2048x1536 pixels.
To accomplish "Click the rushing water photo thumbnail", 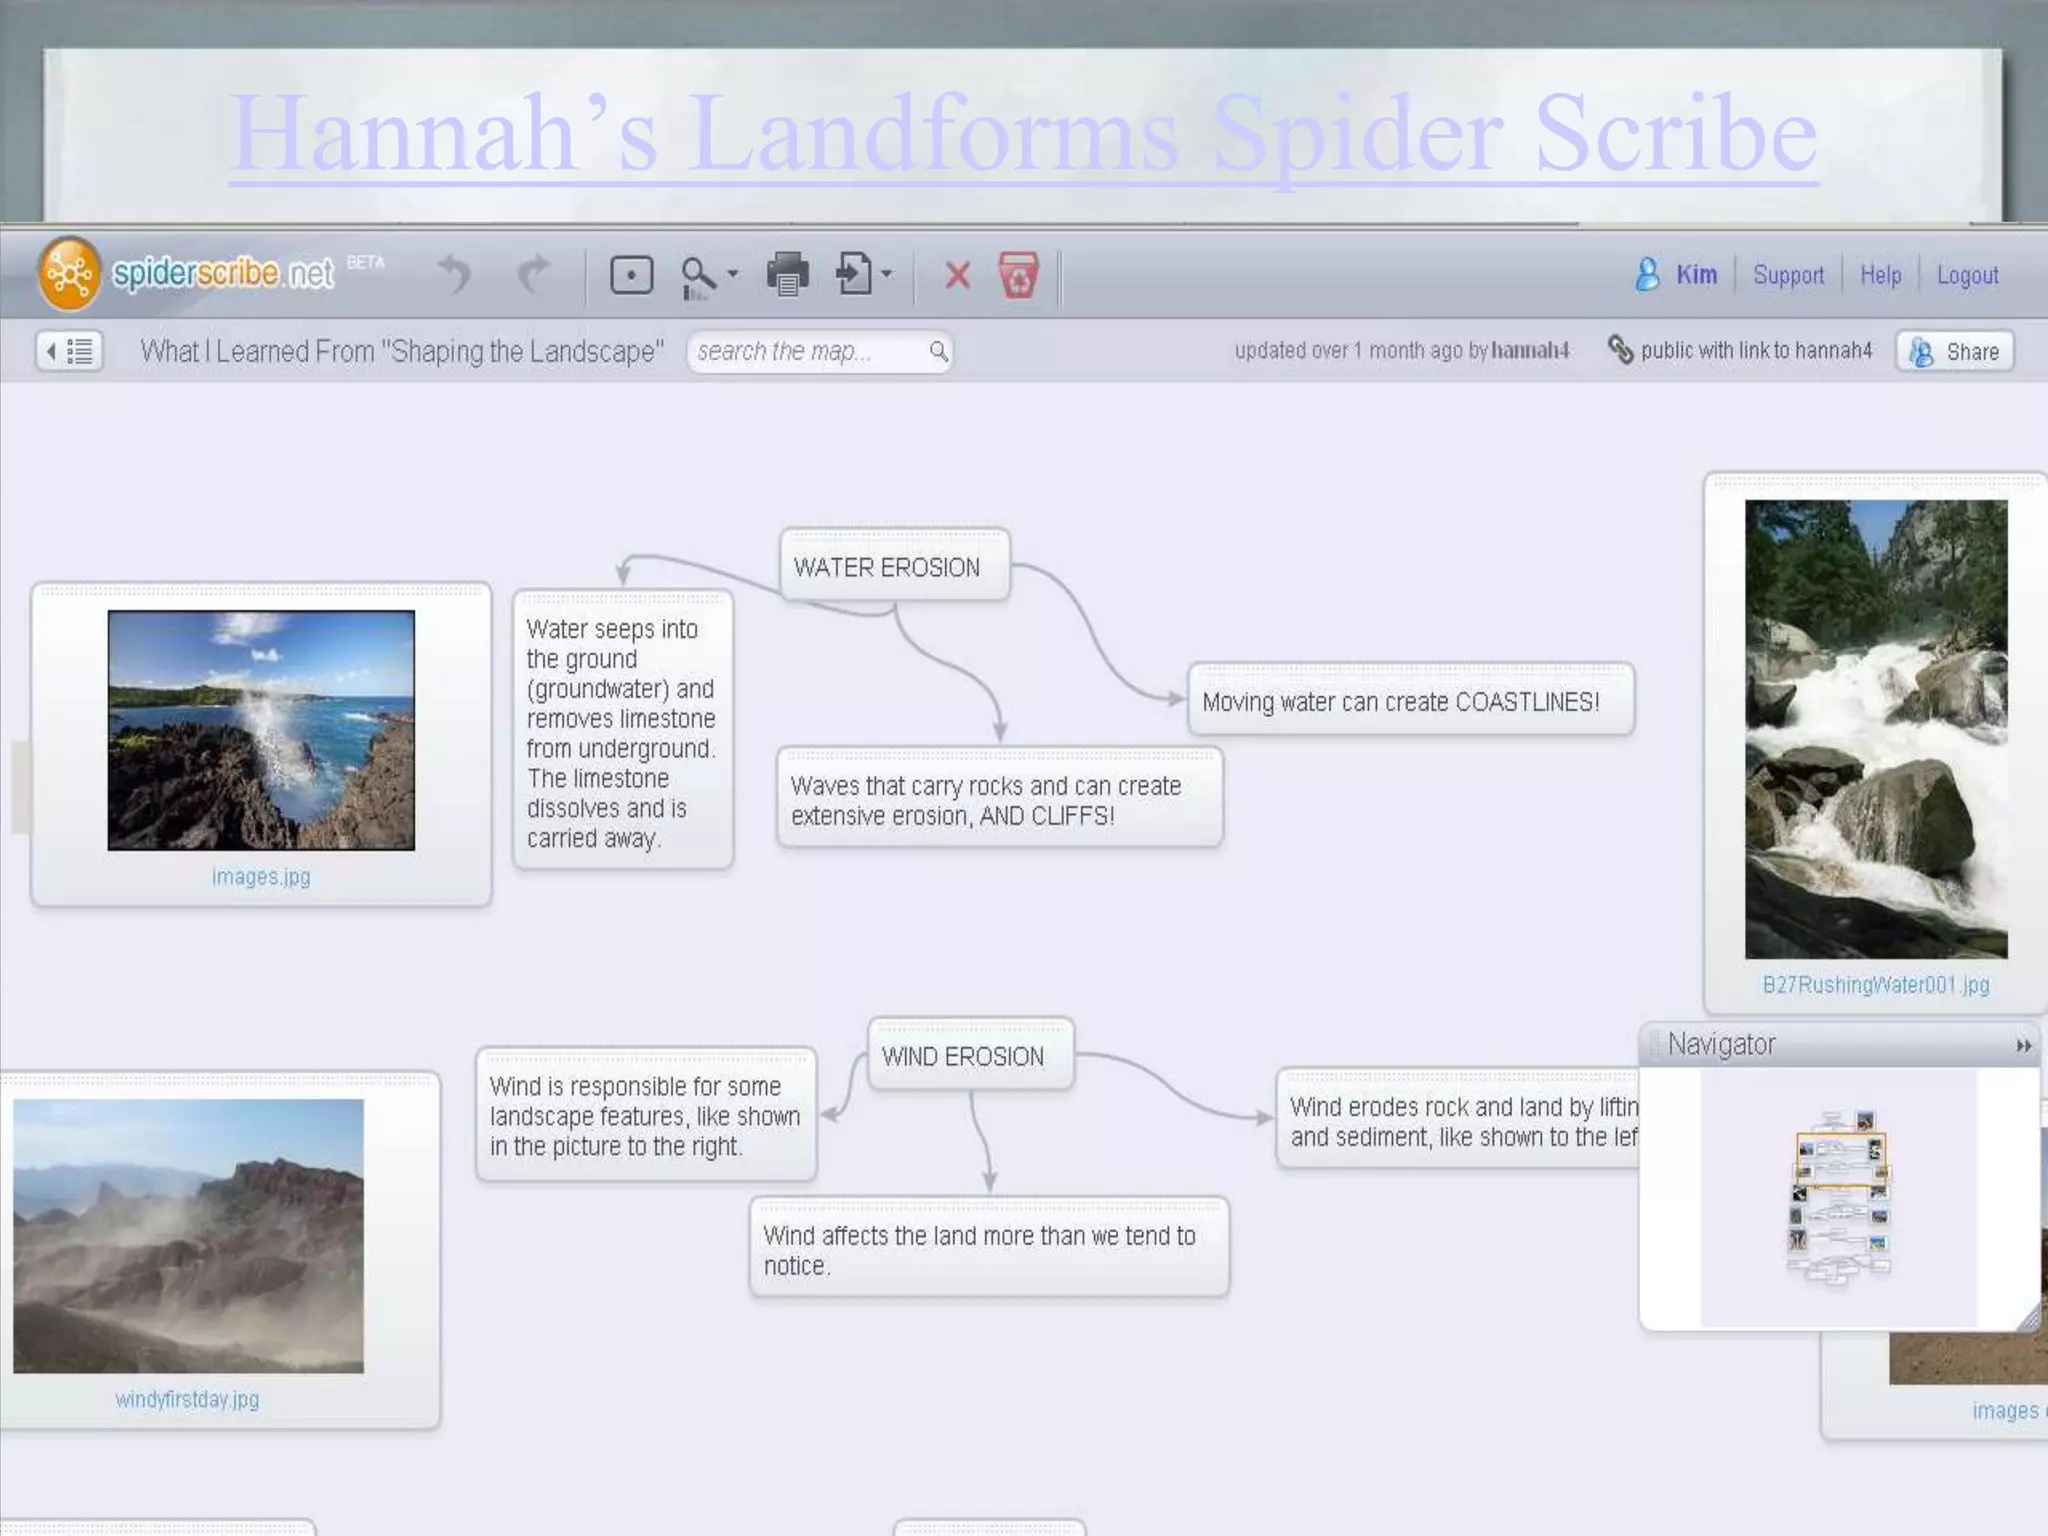I will (x=1875, y=729).
